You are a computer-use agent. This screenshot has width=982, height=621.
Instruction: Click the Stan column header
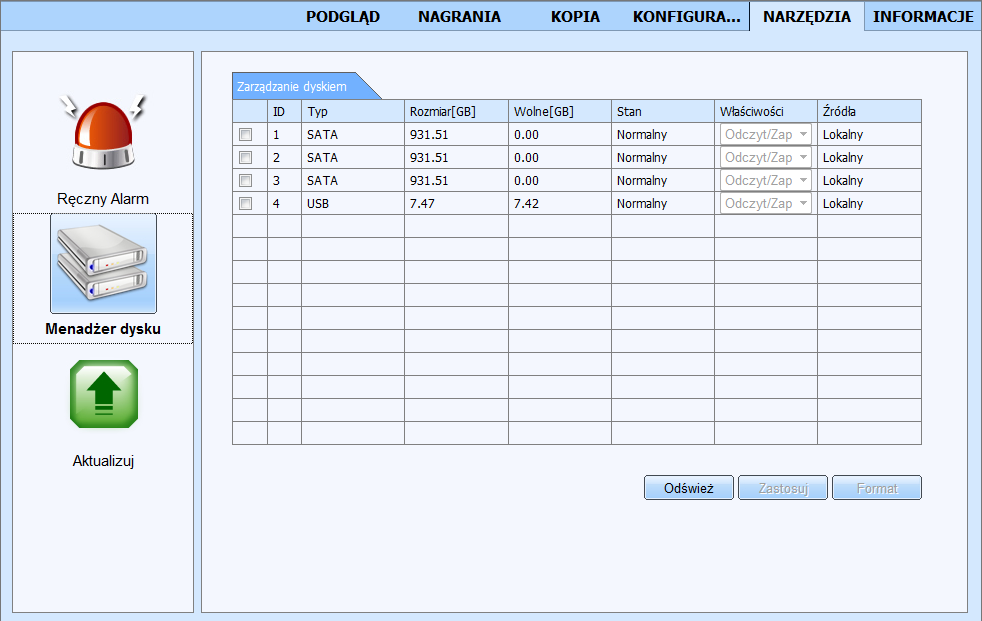click(x=663, y=111)
